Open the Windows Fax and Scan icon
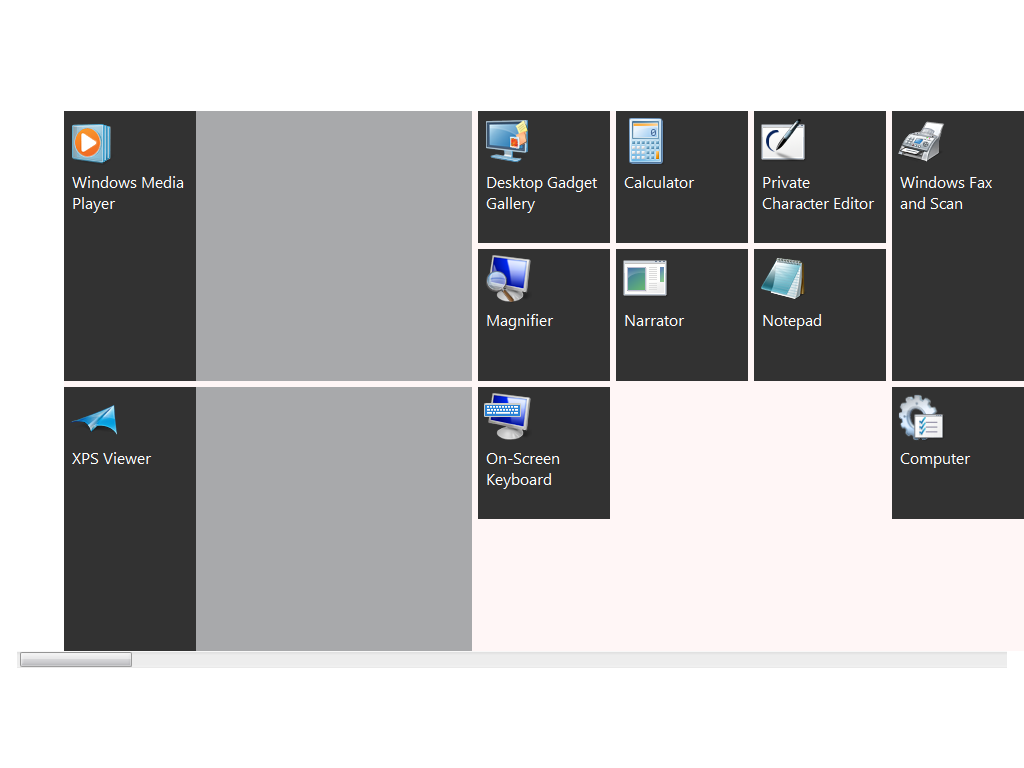Image resolution: width=1024 pixels, height=768 pixels. (921, 141)
